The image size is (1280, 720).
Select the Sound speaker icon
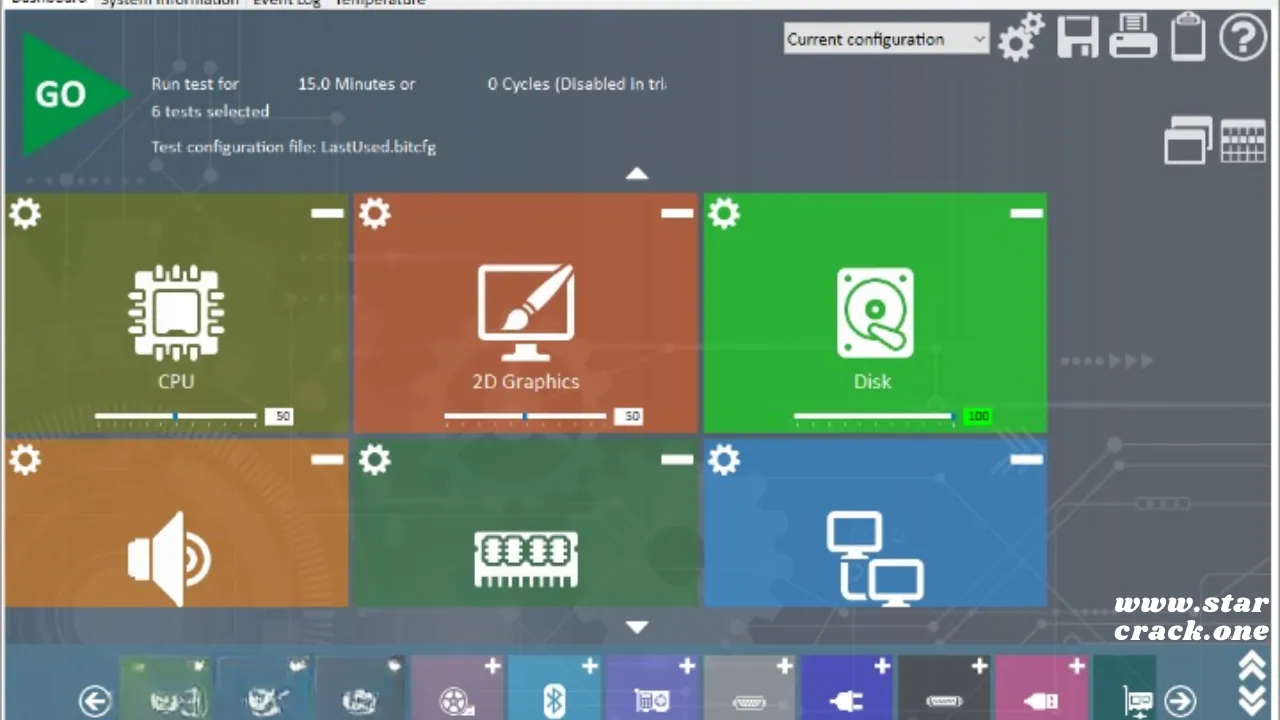coord(170,559)
